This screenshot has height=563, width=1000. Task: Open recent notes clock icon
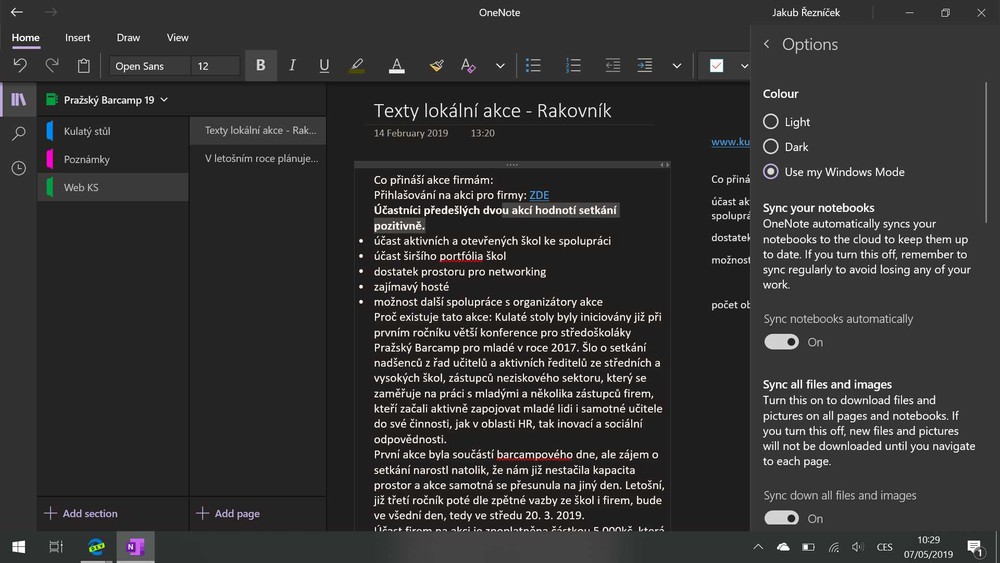click(18, 169)
